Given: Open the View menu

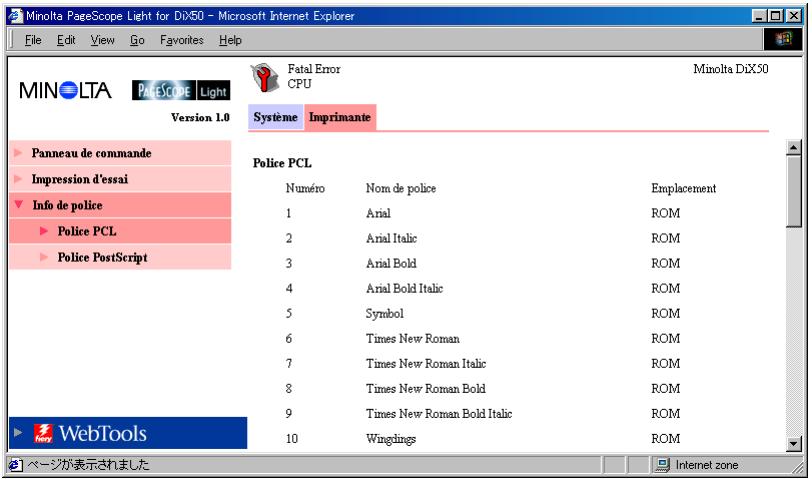Looking at the screenshot, I should [103, 40].
